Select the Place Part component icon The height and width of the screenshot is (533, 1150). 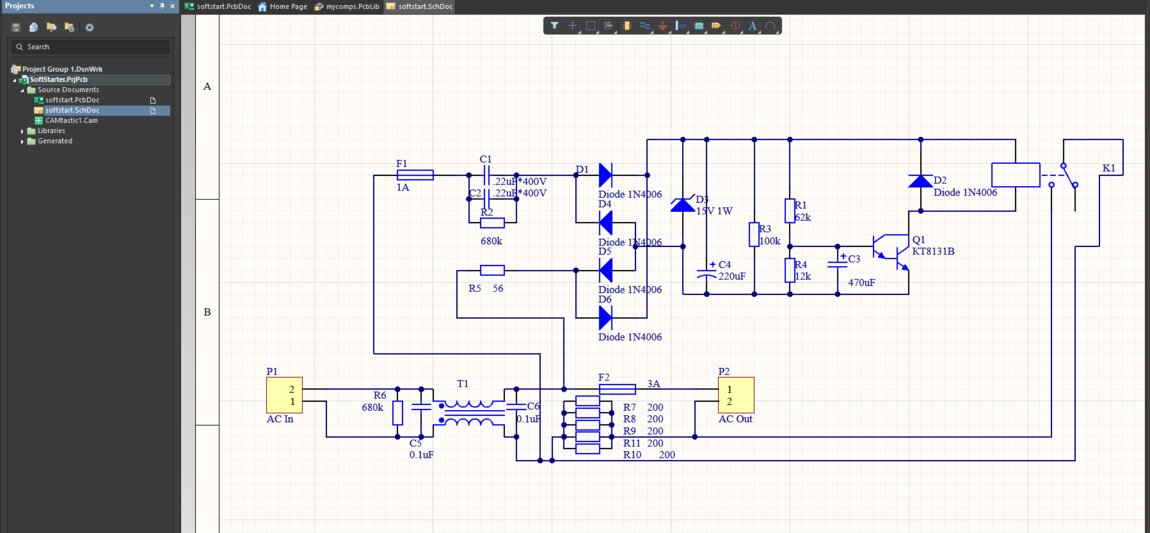pyautogui.click(x=626, y=26)
